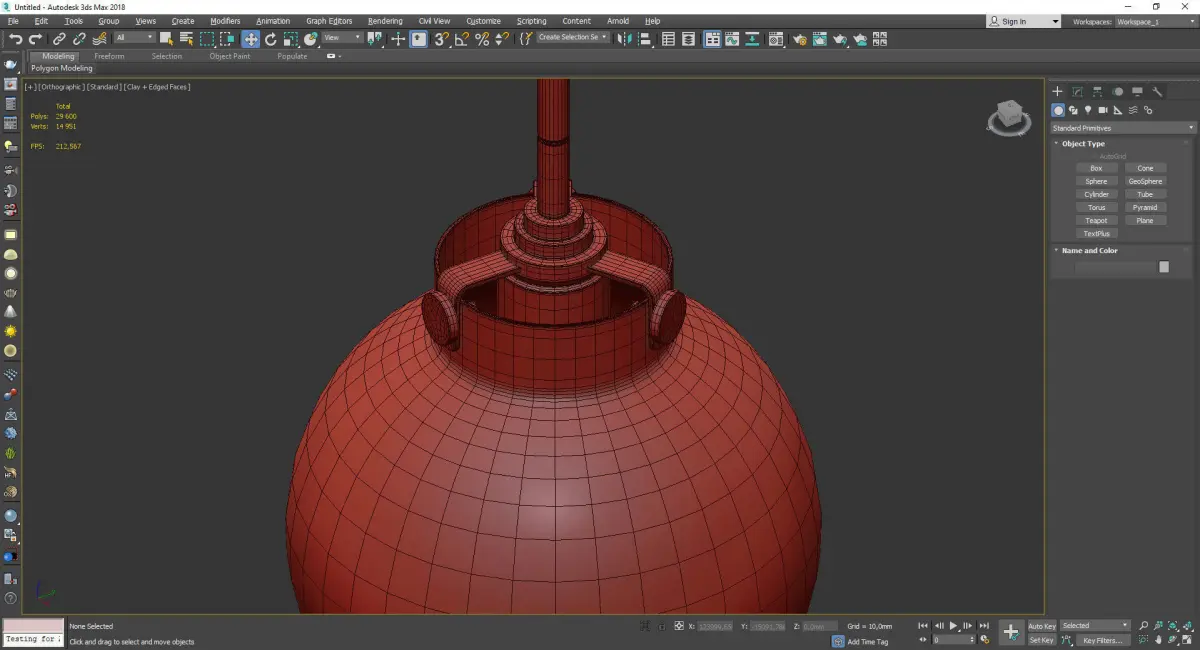Image resolution: width=1200 pixels, height=650 pixels.
Task: Open the Selected key filter dropdown
Action: point(1095,626)
